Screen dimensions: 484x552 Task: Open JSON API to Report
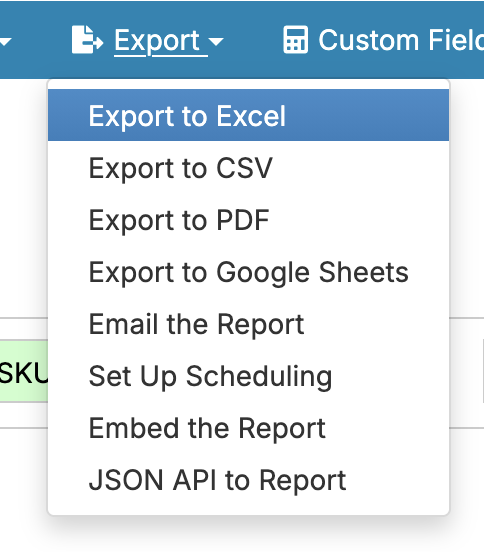(249, 481)
